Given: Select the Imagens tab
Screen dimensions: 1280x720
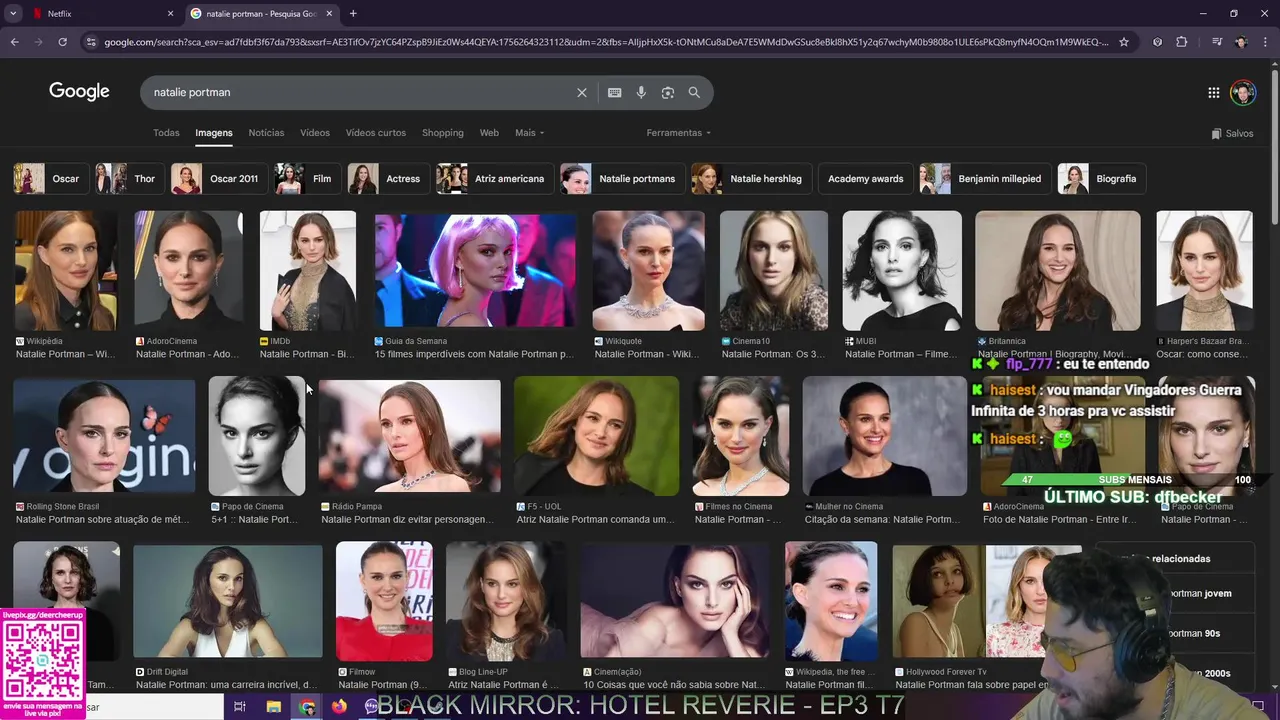Looking at the screenshot, I should 214,133.
